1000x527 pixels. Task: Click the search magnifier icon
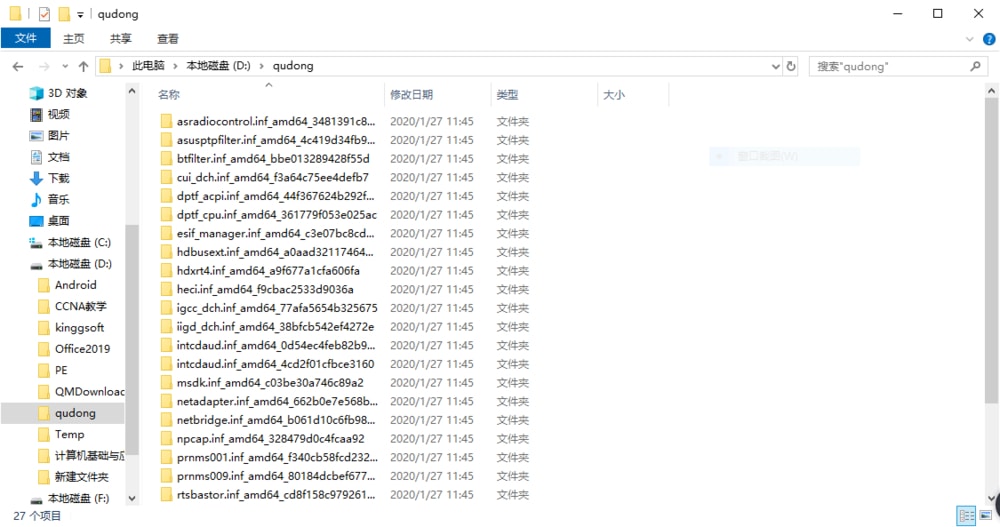[x=975, y=66]
